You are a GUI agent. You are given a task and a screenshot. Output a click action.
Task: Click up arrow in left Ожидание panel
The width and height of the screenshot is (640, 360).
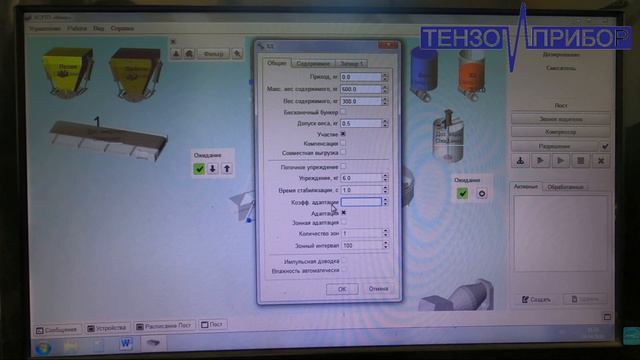click(x=227, y=169)
